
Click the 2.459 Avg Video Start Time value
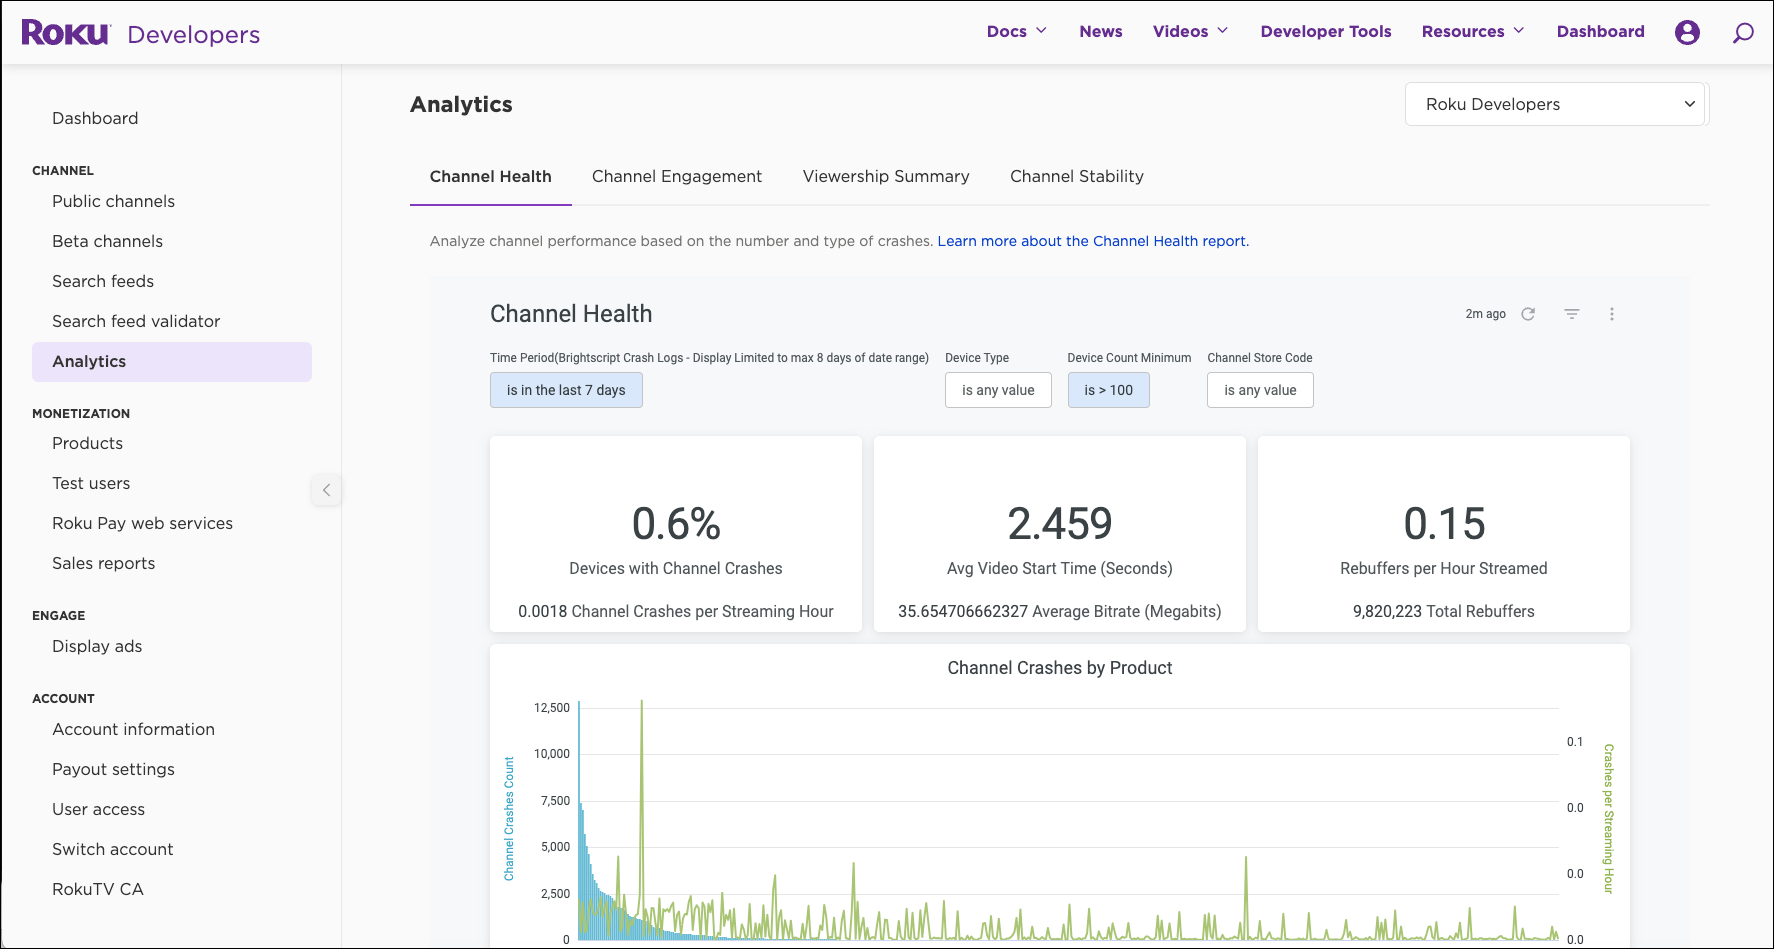coord(1060,524)
